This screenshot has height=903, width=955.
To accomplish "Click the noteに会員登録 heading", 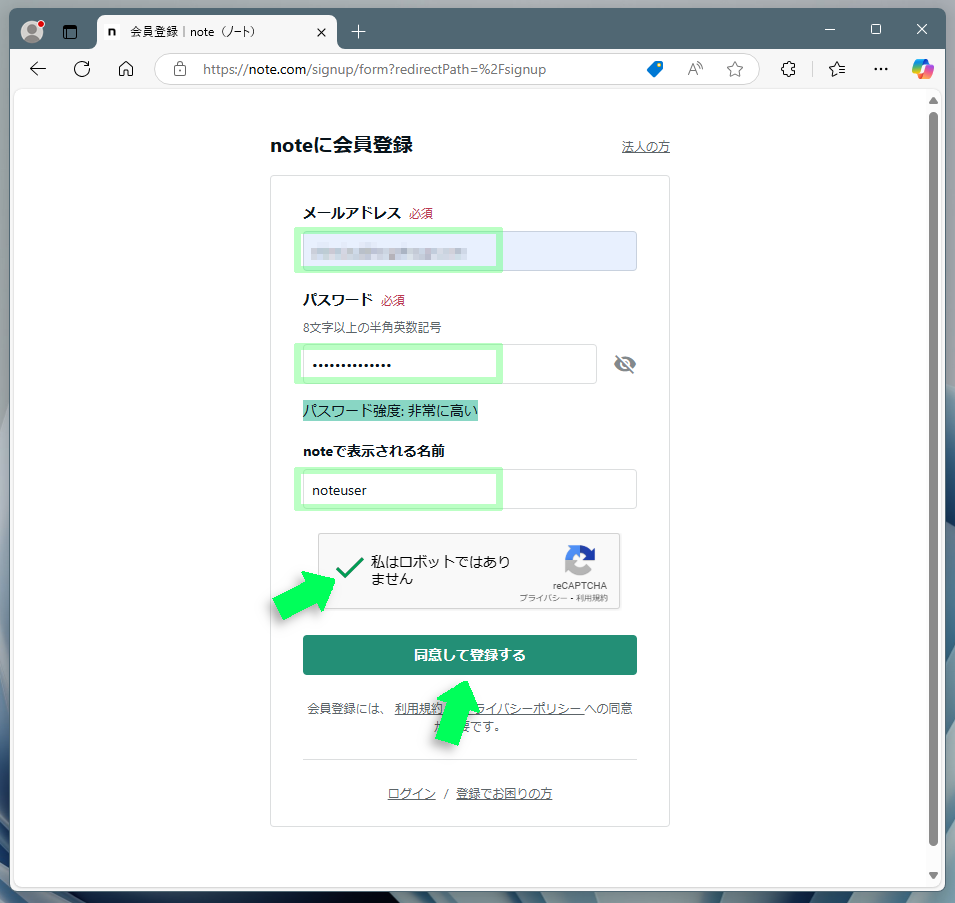I will point(342,145).
